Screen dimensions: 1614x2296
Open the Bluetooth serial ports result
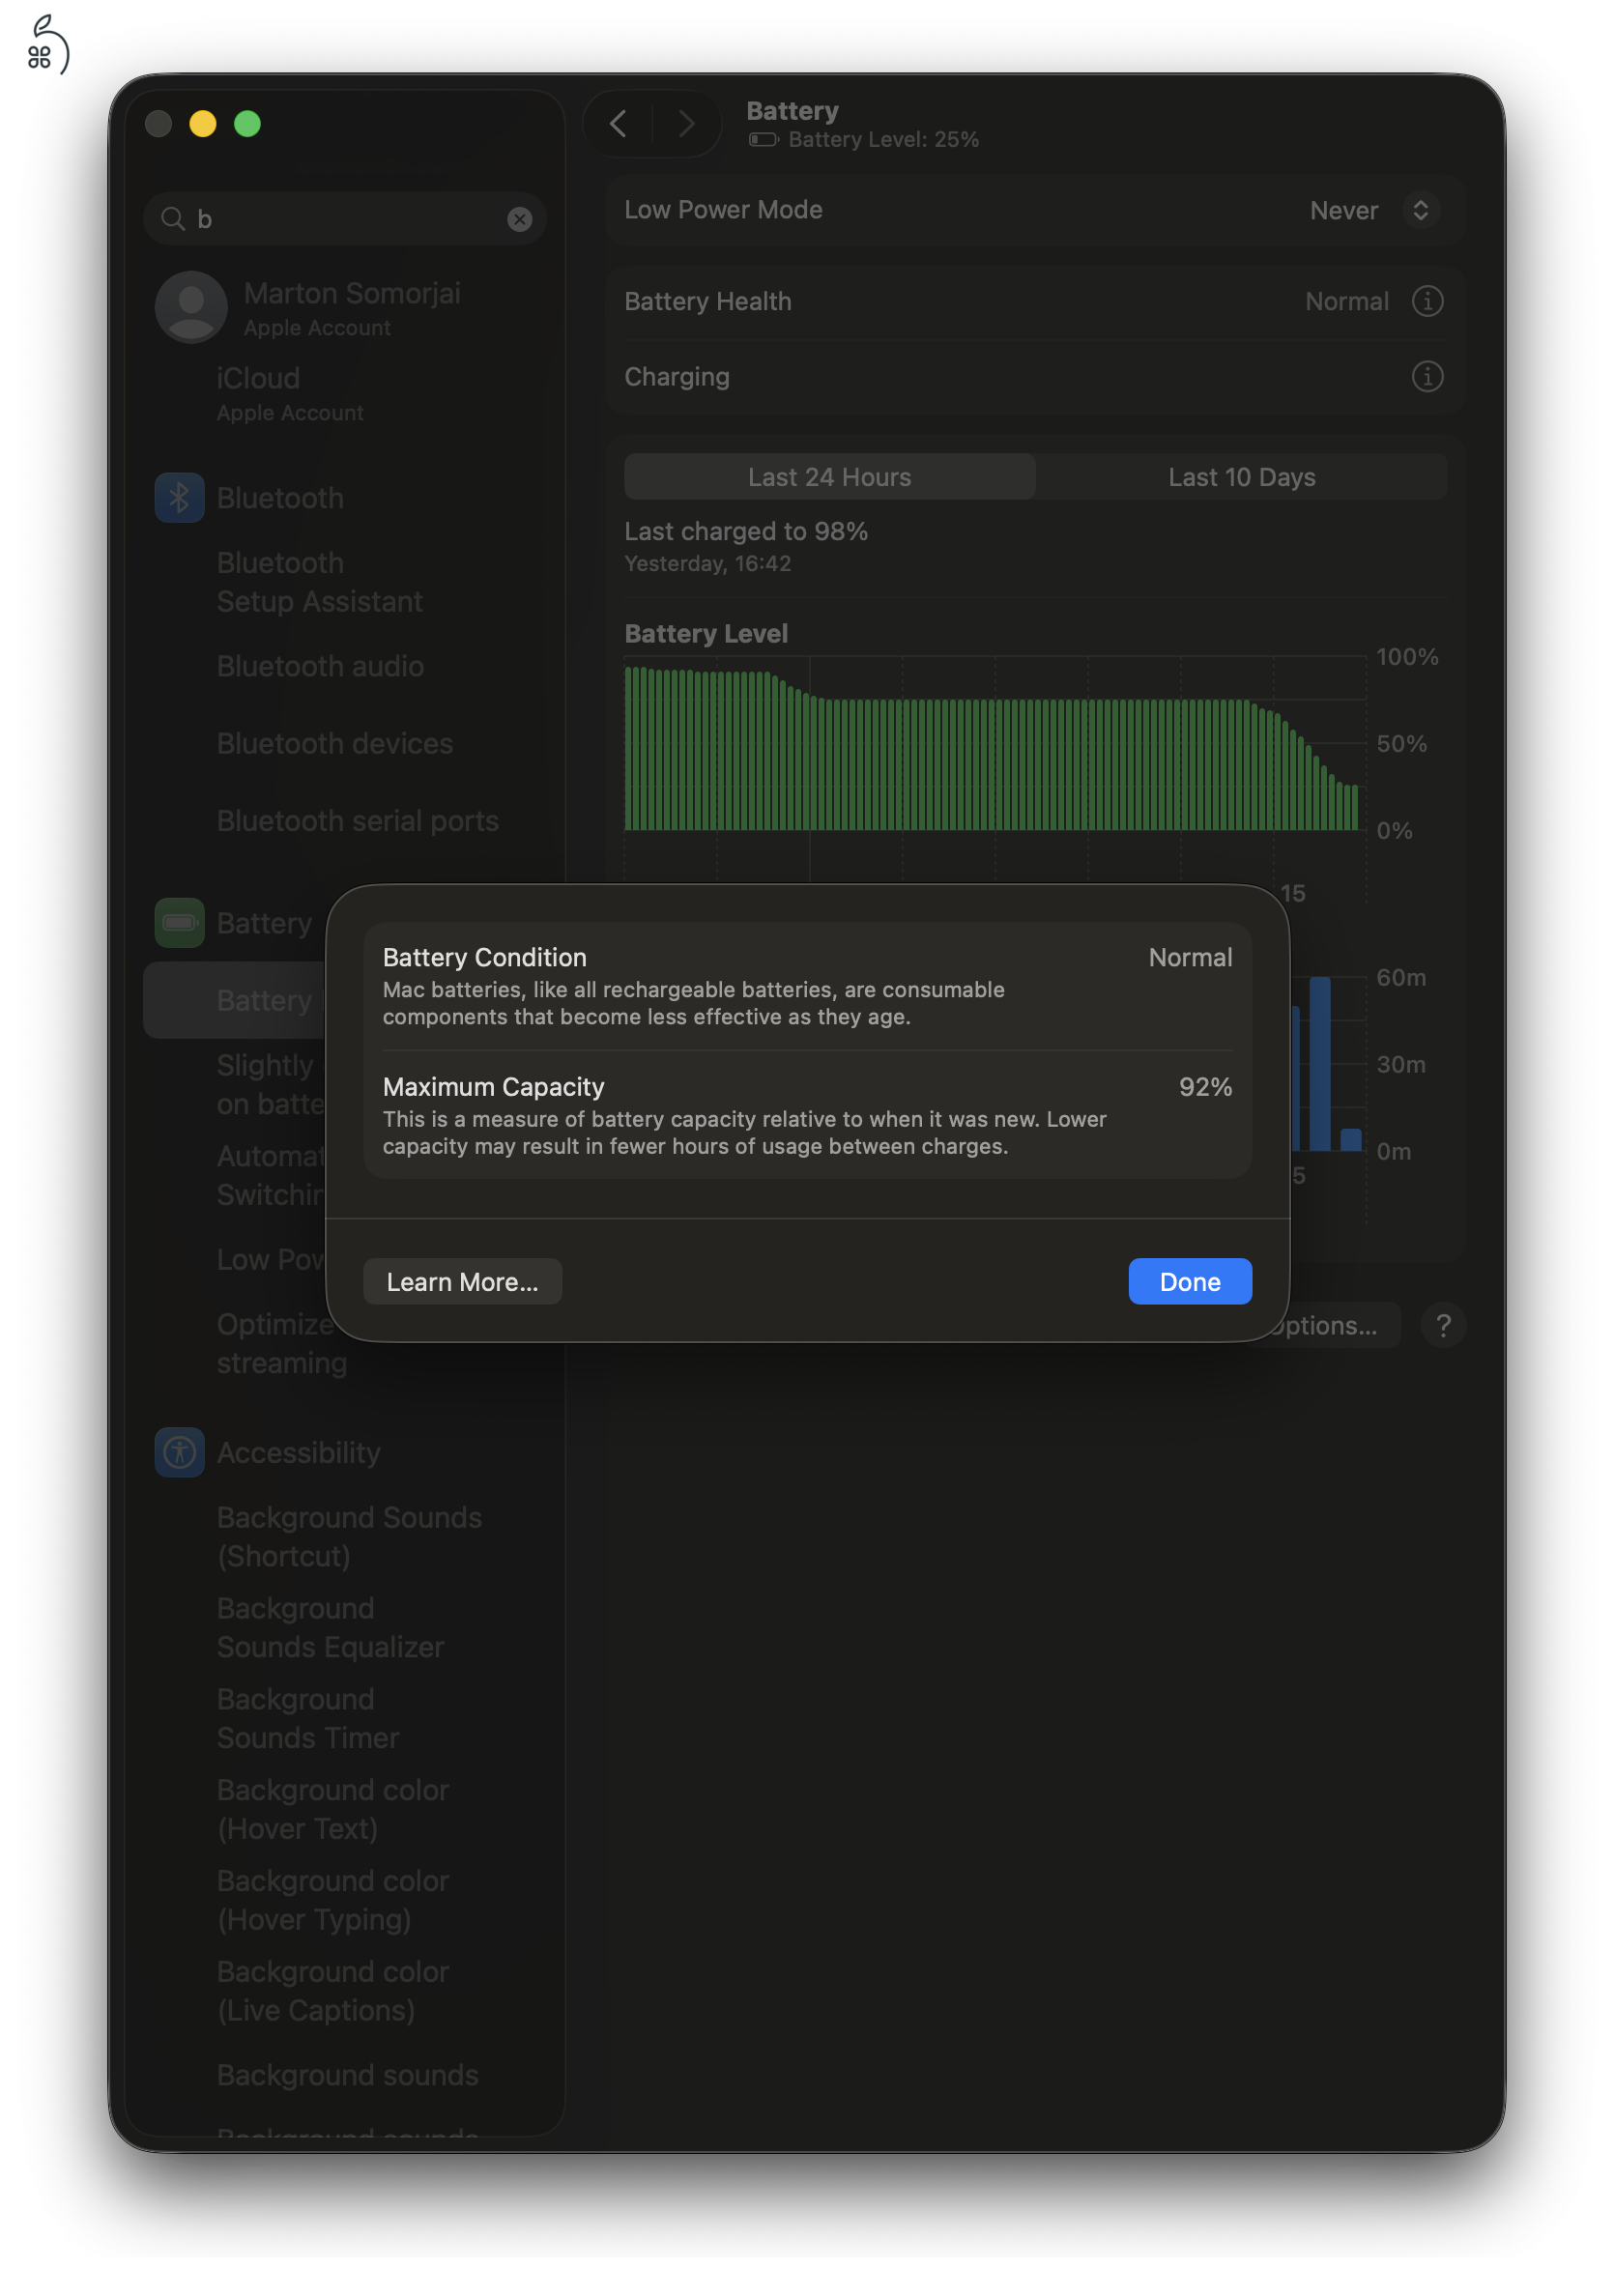(x=358, y=821)
